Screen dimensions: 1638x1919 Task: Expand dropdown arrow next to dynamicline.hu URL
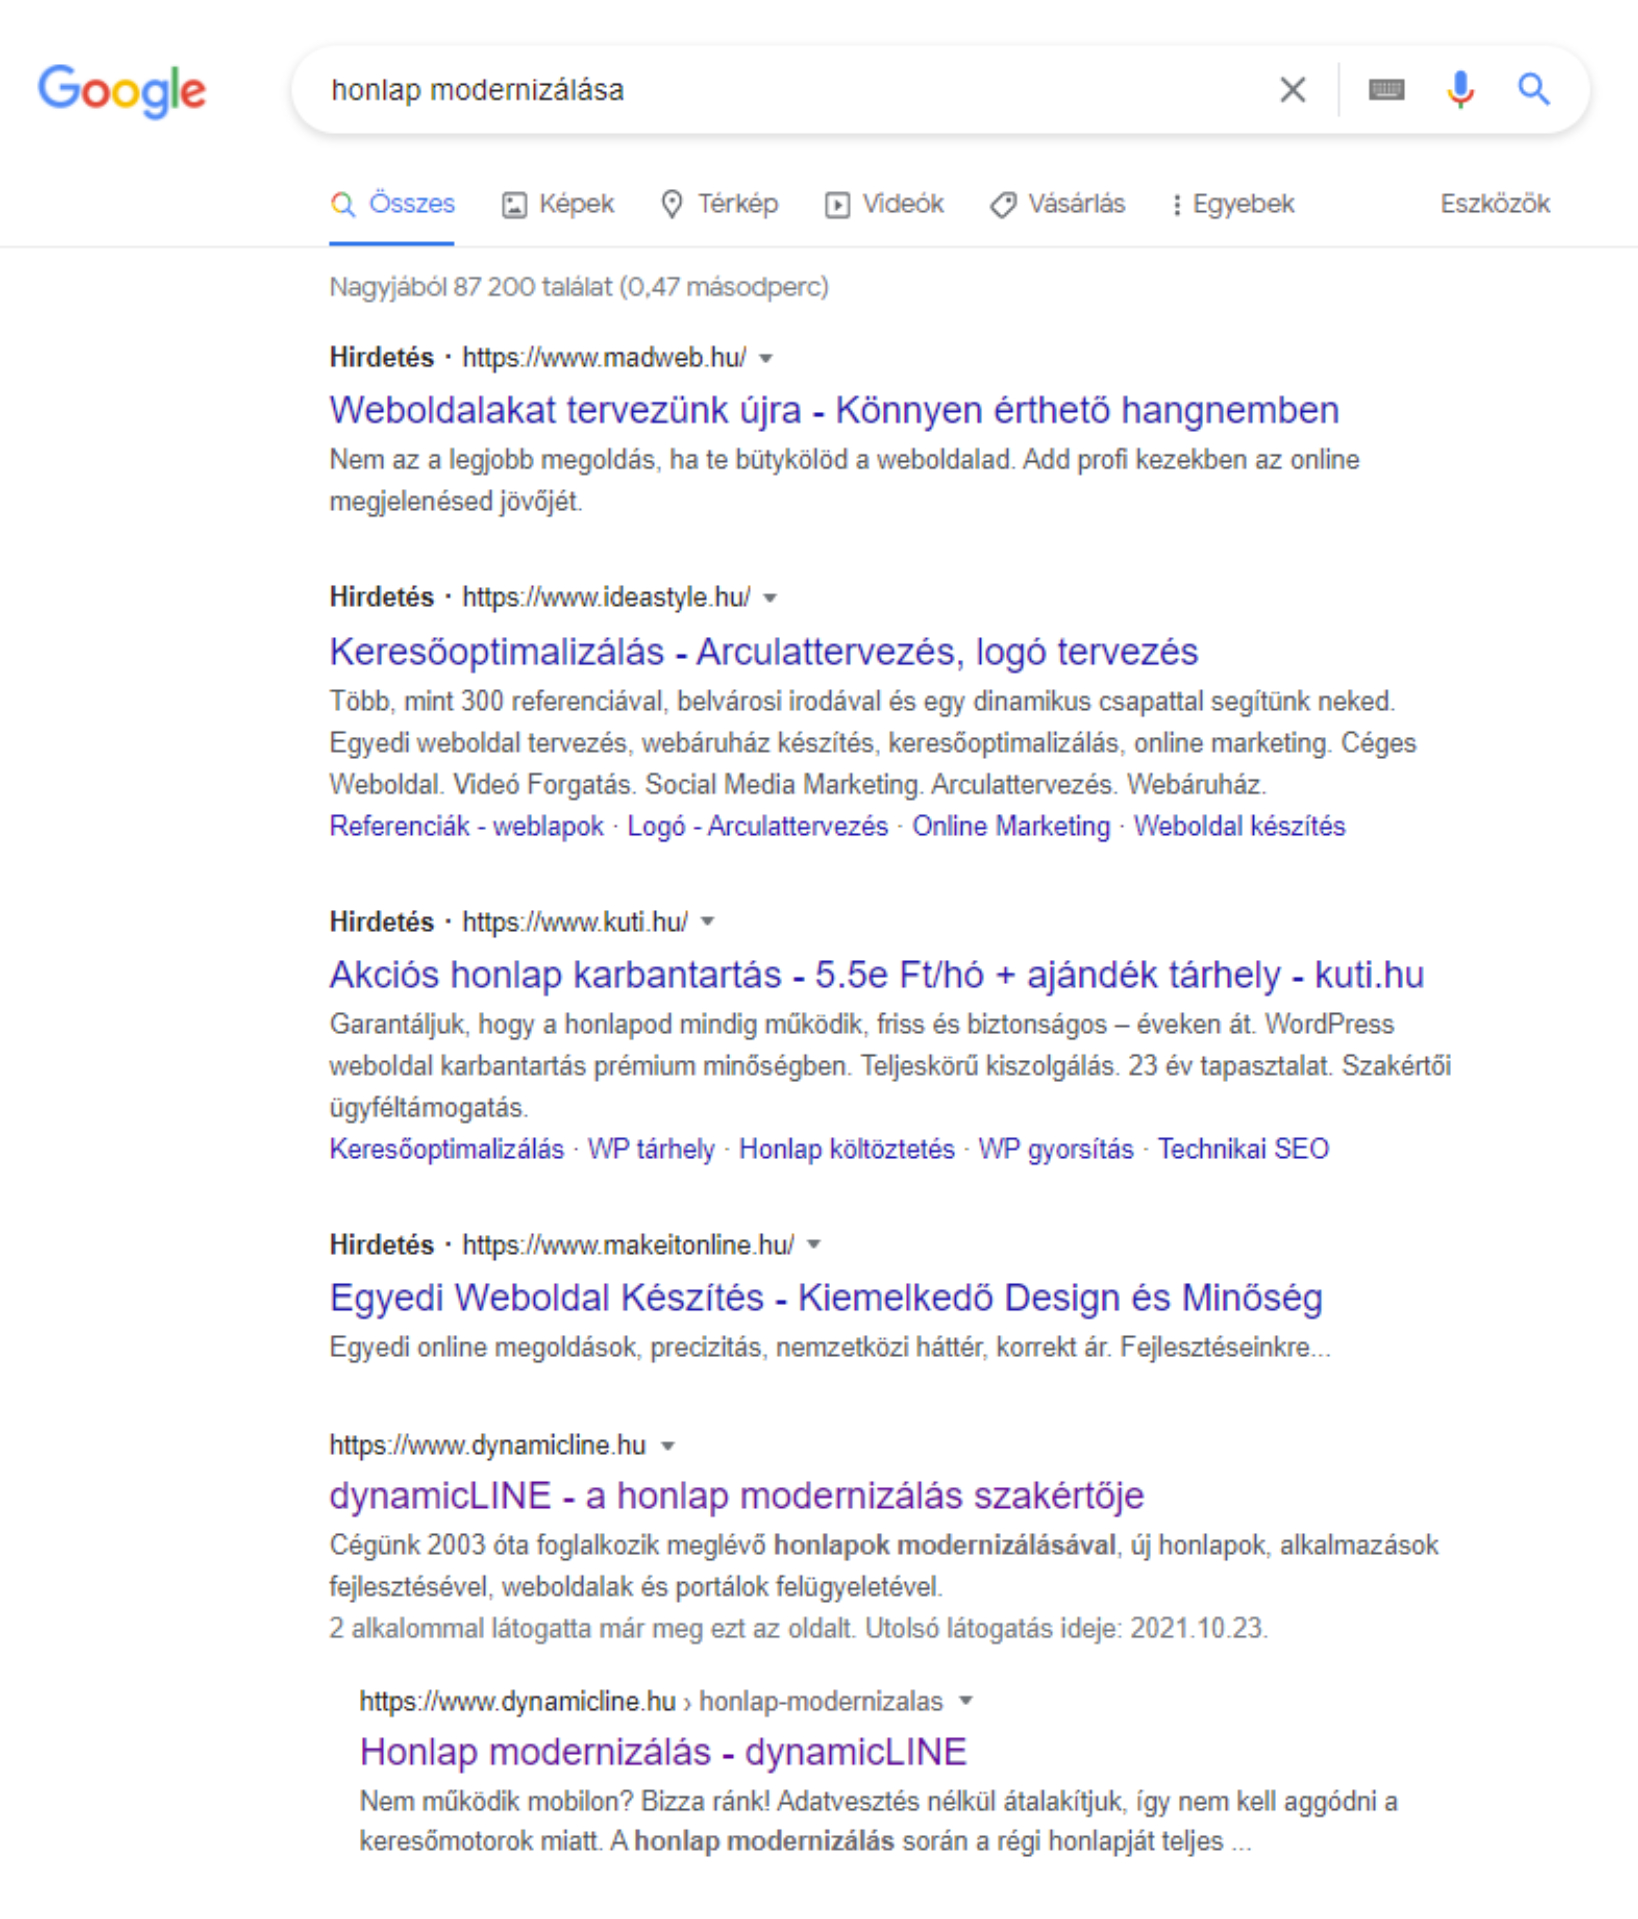pyautogui.click(x=668, y=1446)
